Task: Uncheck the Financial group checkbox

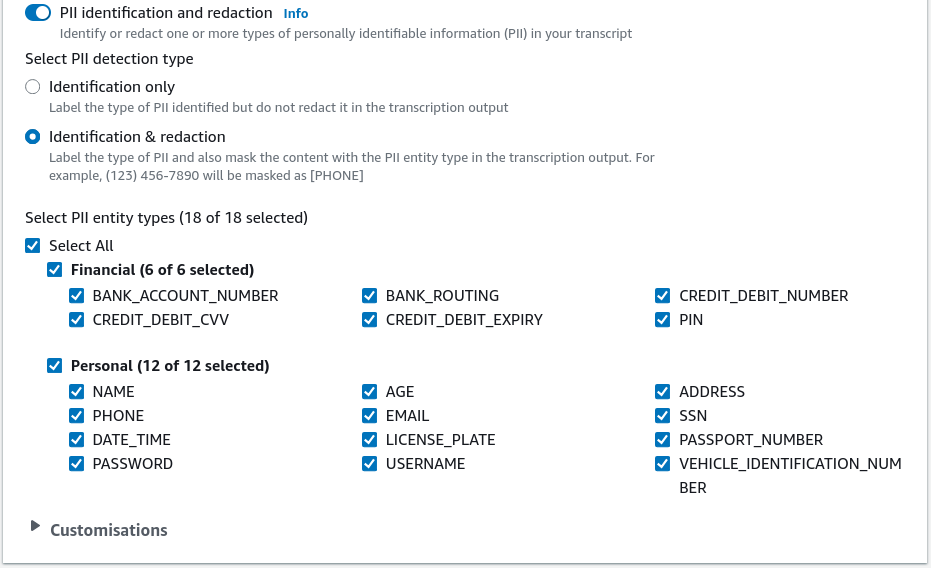Action: point(55,270)
